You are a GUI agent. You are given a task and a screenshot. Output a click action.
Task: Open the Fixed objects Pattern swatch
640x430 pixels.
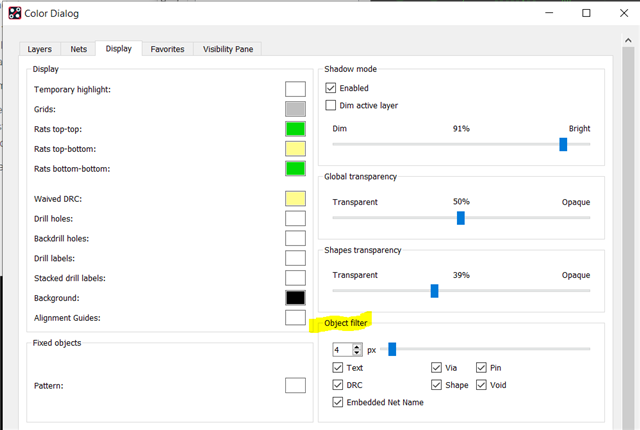tap(295, 385)
